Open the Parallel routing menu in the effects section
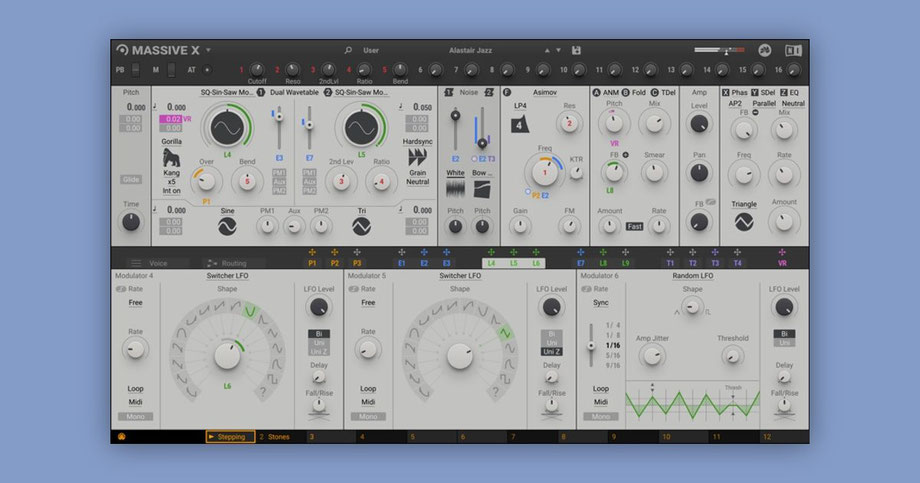This screenshot has height=483, width=920. (x=764, y=104)
